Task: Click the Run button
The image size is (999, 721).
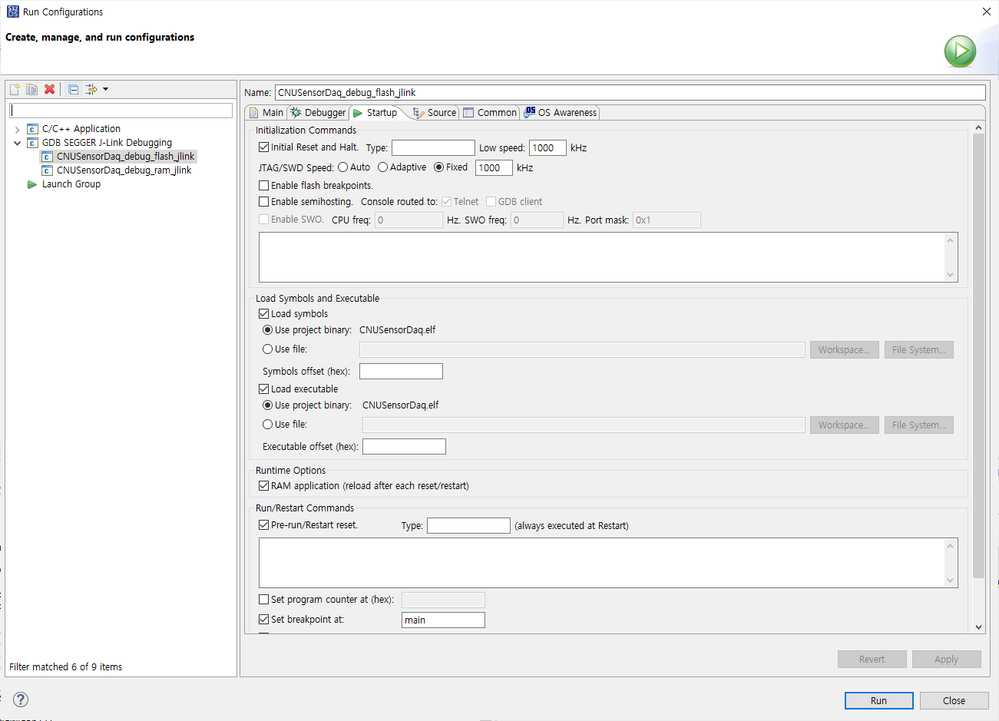Action: pyautogui.click(x=878, y=700)
